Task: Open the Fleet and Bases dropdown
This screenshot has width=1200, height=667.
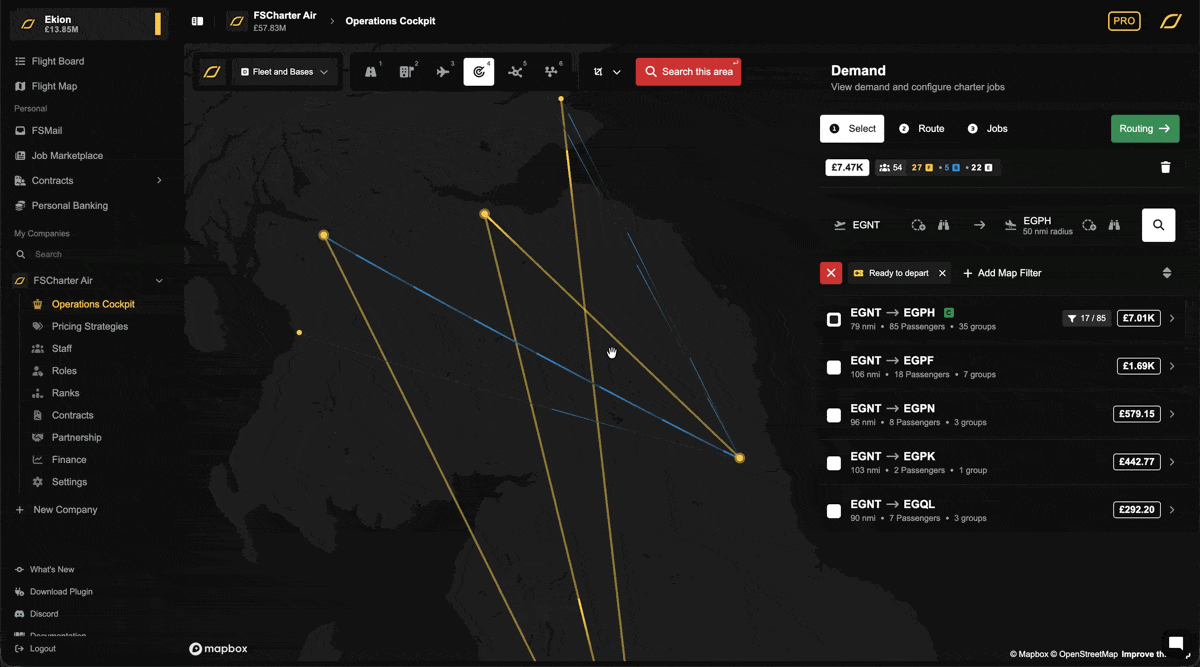Action: pyautogui.click(x=284, y=72)
